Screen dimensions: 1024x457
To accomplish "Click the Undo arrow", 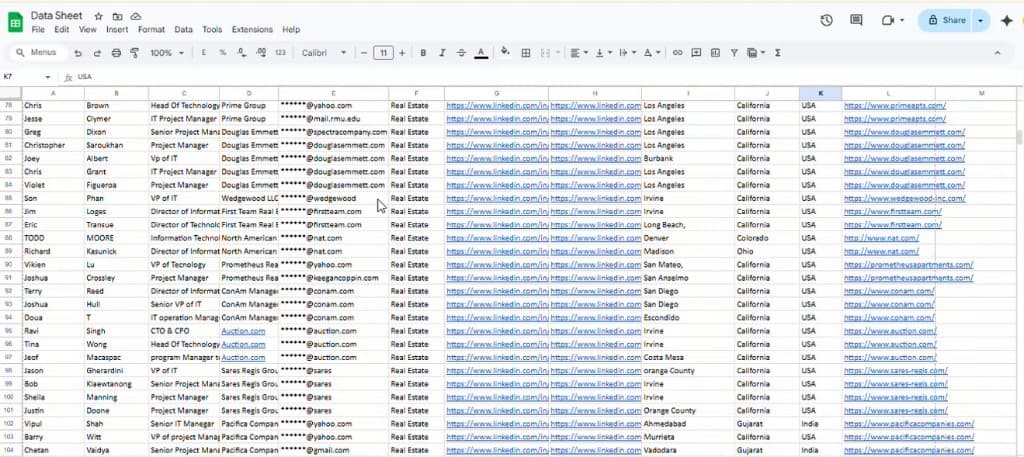I will point(78,53).
